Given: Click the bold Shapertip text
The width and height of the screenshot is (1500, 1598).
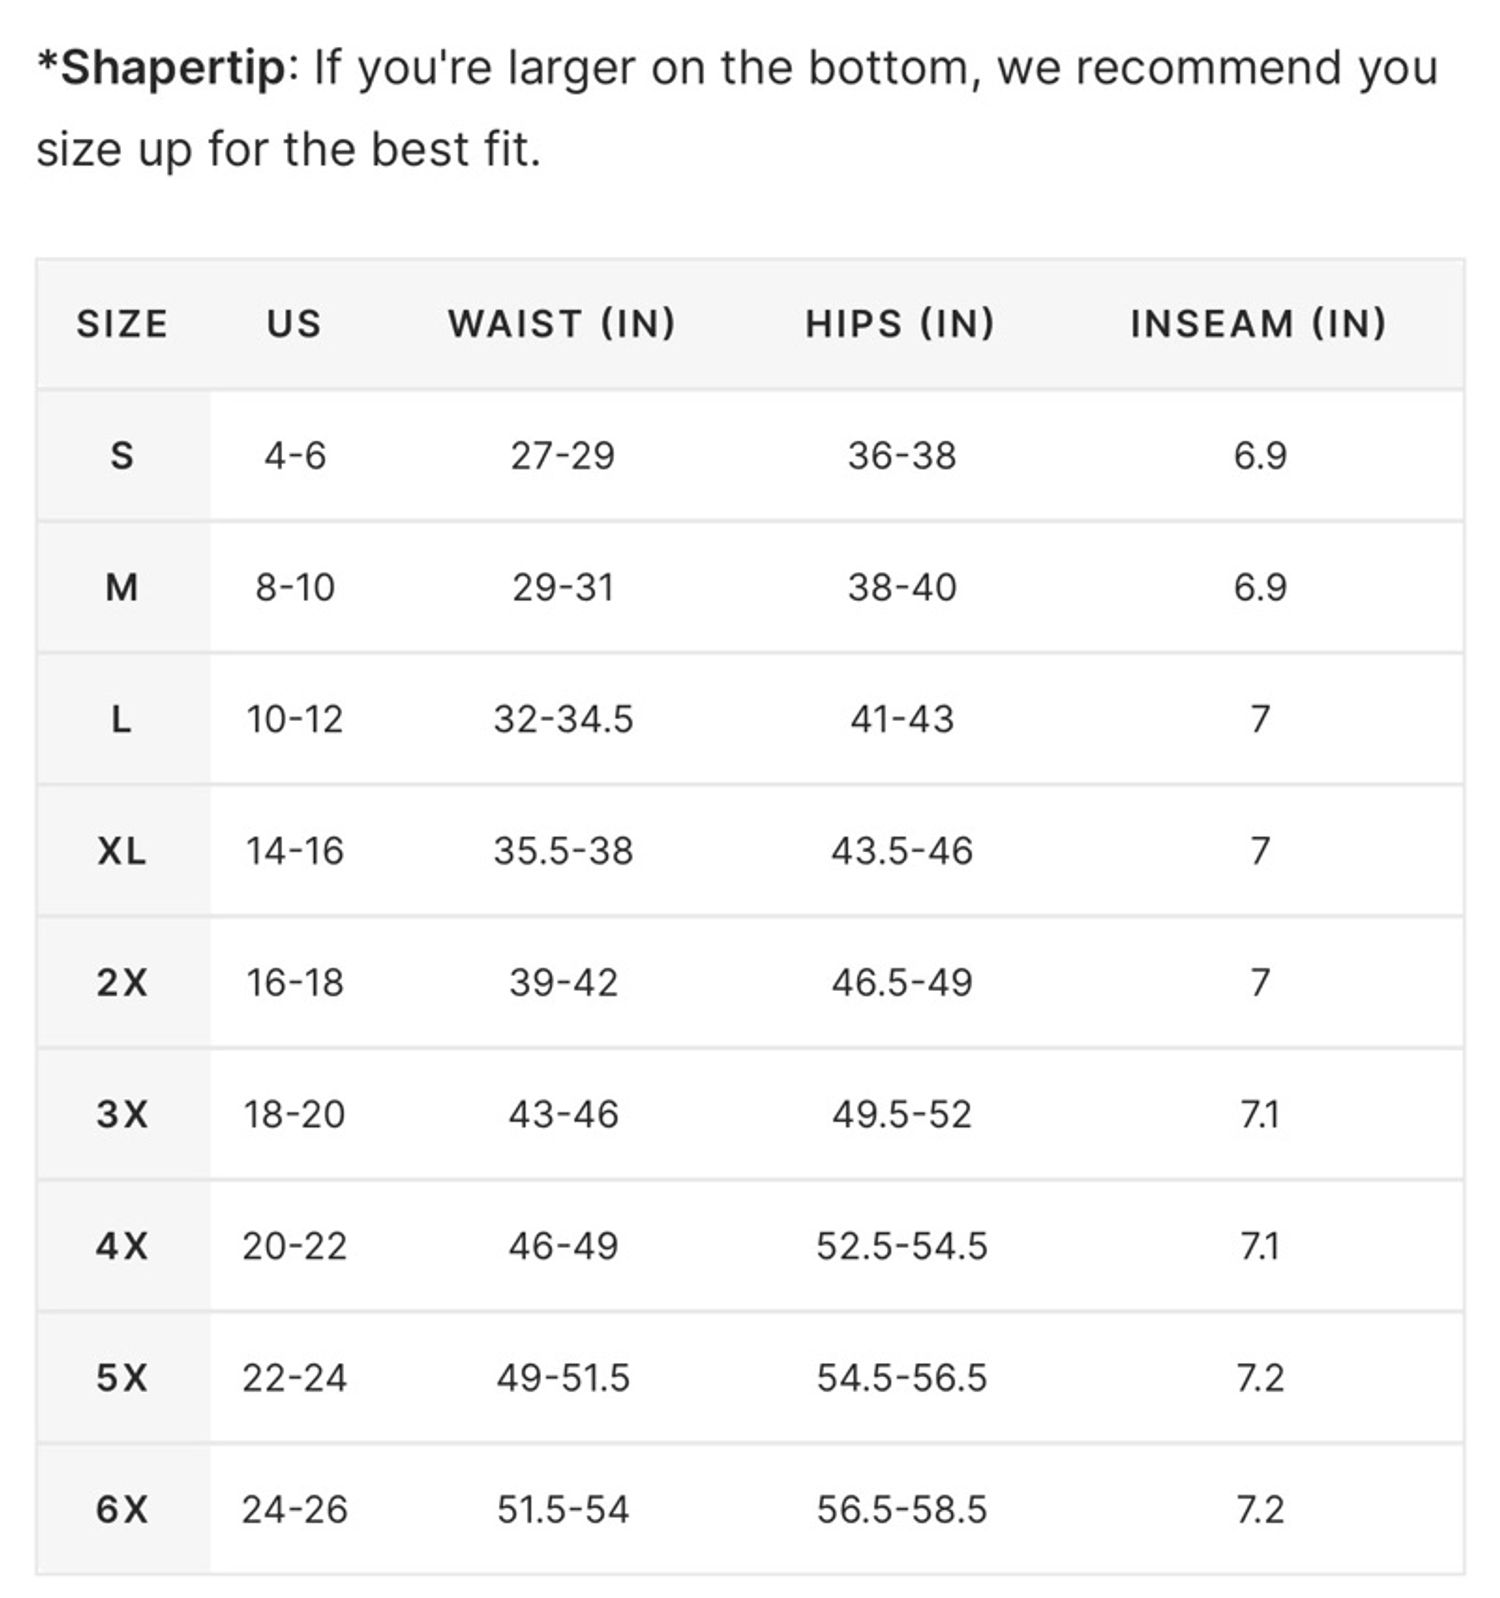Looking at the screenshot, I should 173,69.
